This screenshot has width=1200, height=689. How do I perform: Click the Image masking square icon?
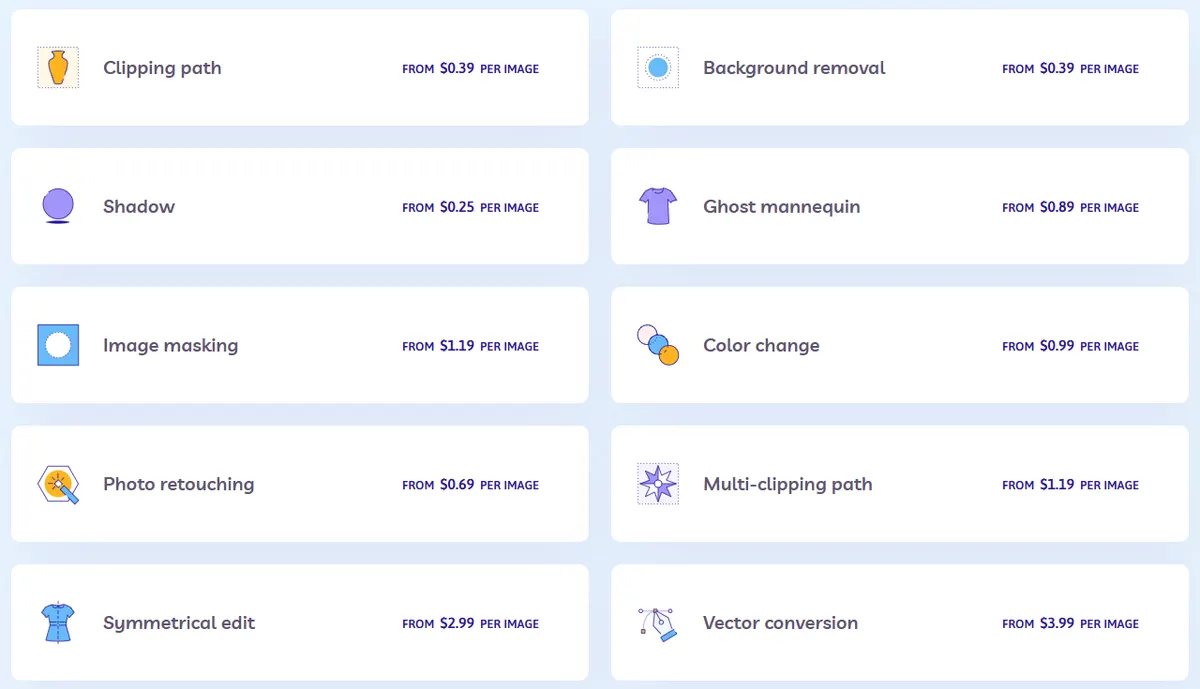(58, 345)
